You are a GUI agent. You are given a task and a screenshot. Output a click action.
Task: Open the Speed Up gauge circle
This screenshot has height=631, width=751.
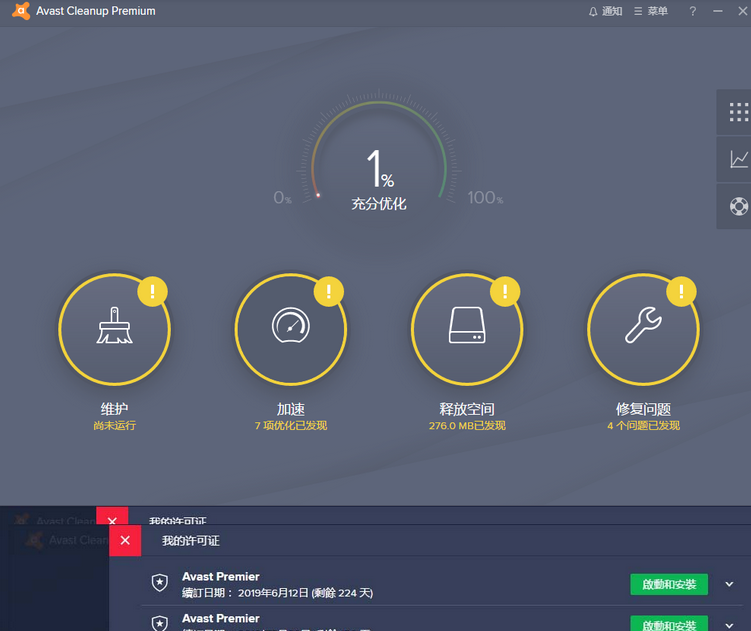[x=291, y=330]
